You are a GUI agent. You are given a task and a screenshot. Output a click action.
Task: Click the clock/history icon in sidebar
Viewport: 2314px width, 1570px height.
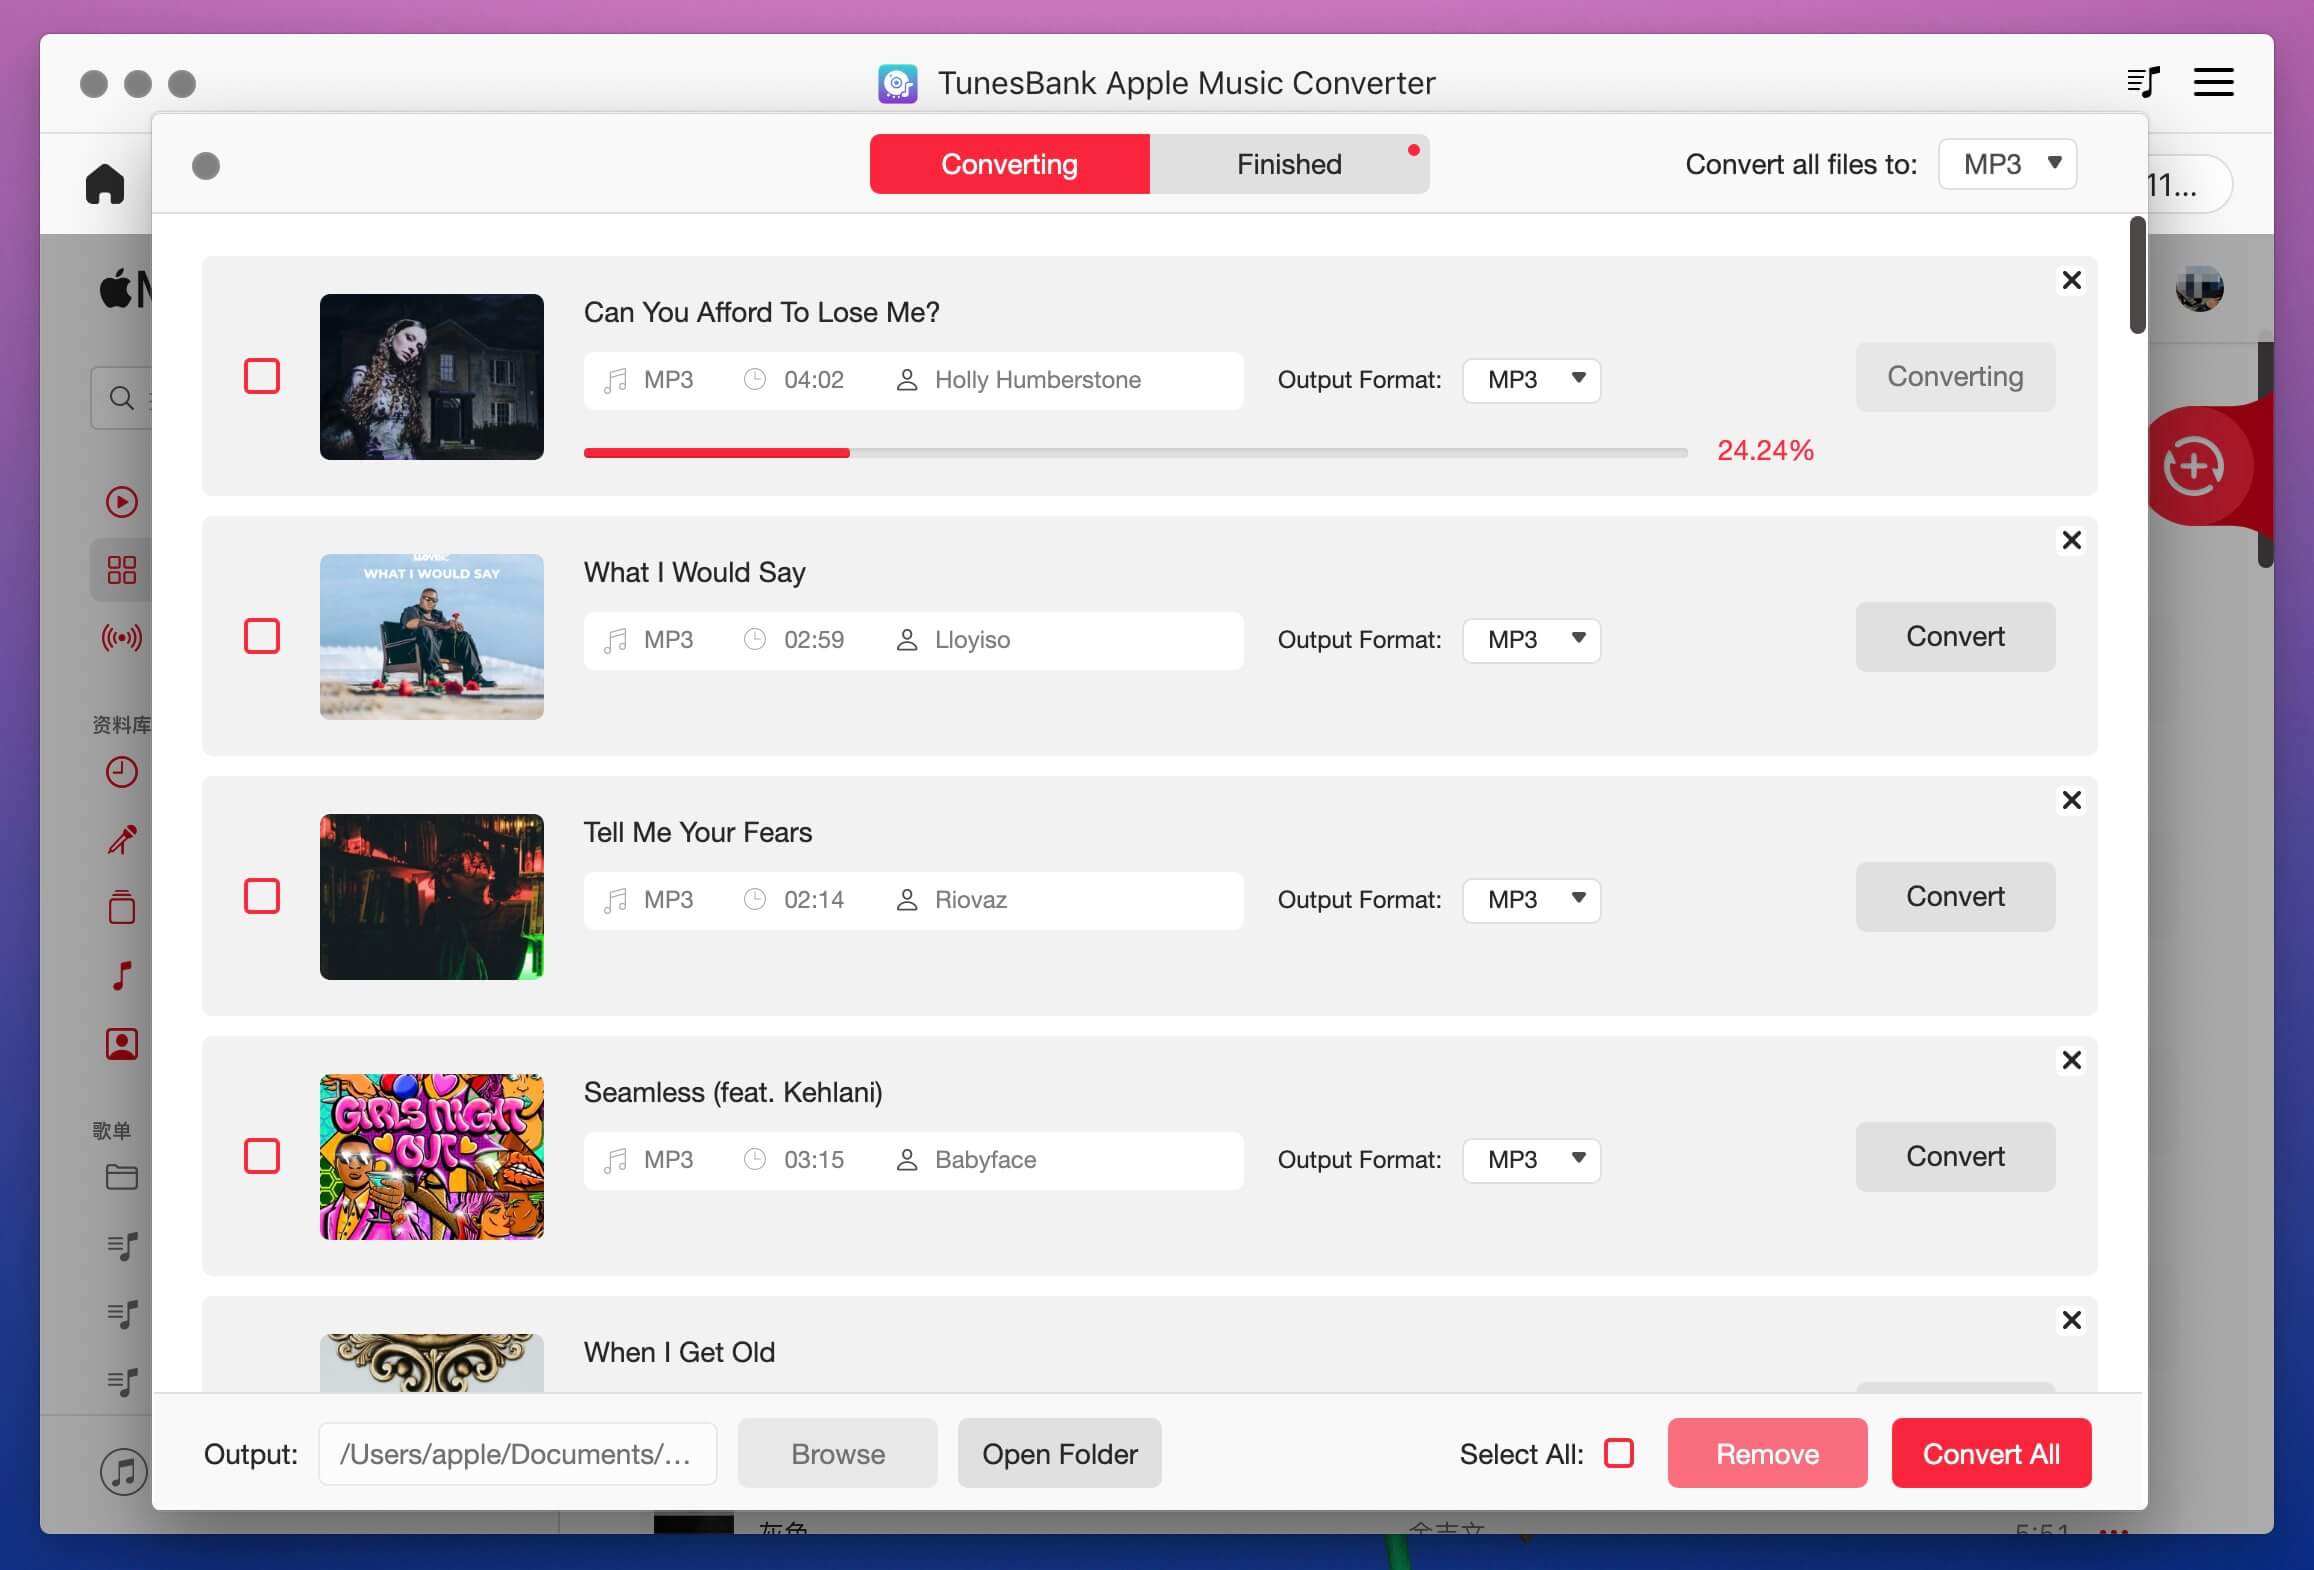[x=123, y=773]
